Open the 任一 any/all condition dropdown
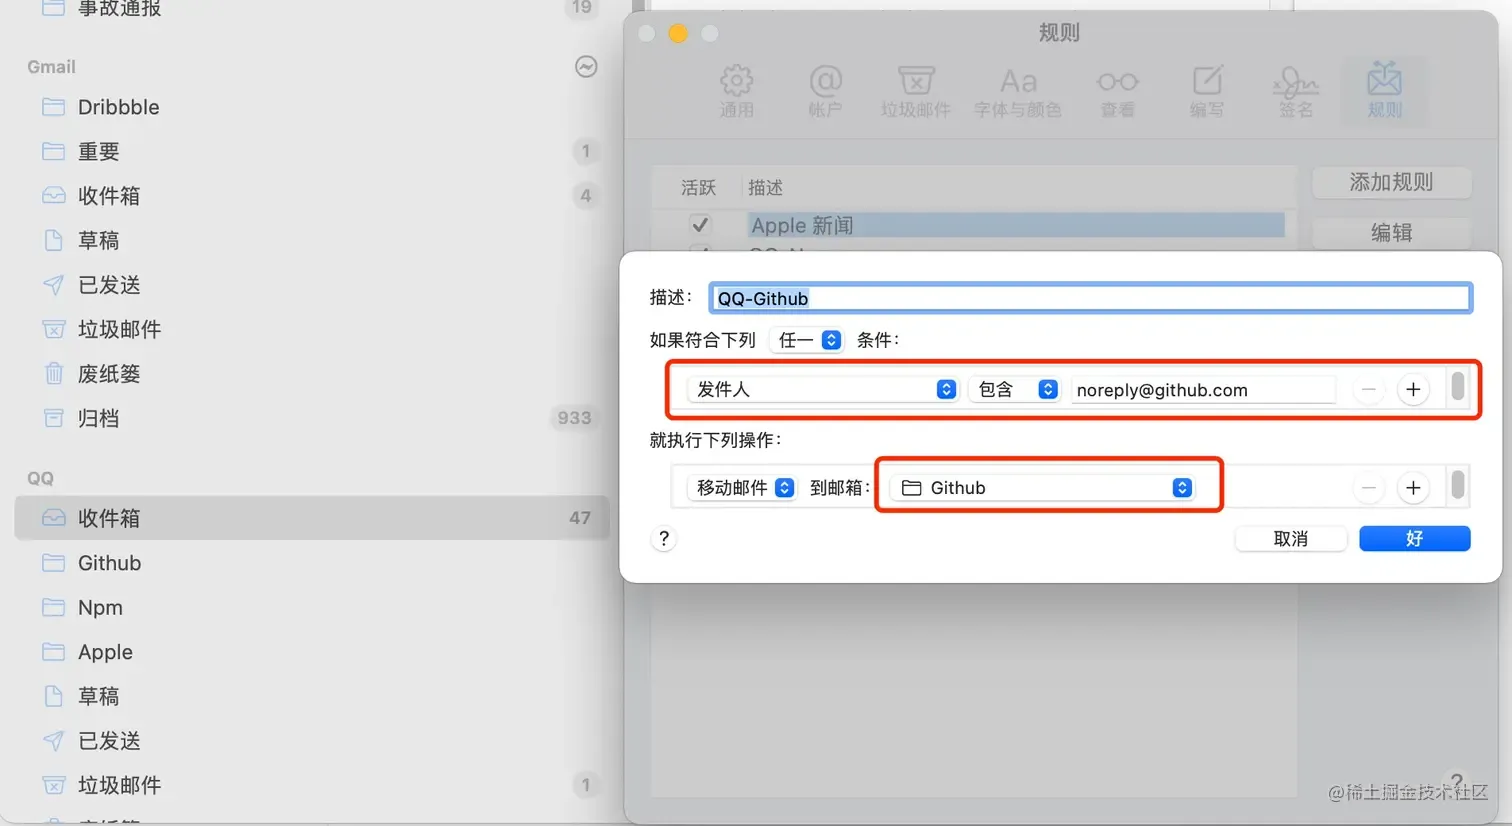 click(x=808, y=340)
